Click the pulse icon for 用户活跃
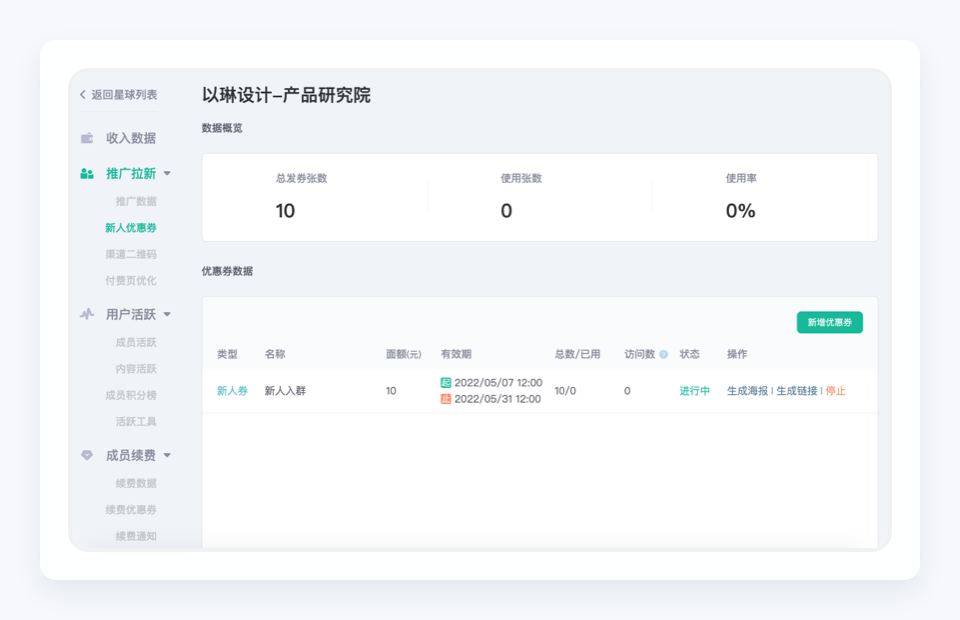The image size is (960, 620). click(87, 314)
